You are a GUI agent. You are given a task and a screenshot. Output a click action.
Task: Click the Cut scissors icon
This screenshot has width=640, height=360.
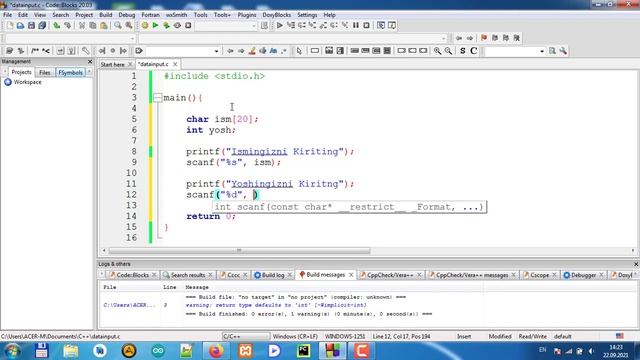82,26
